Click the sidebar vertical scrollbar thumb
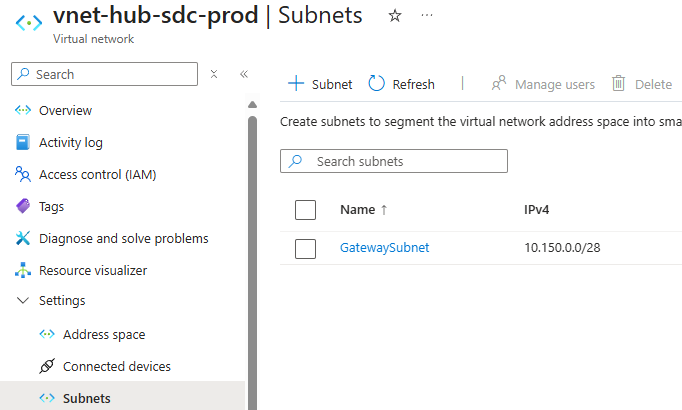Screen dimensions: 682x410 point(252,263)
